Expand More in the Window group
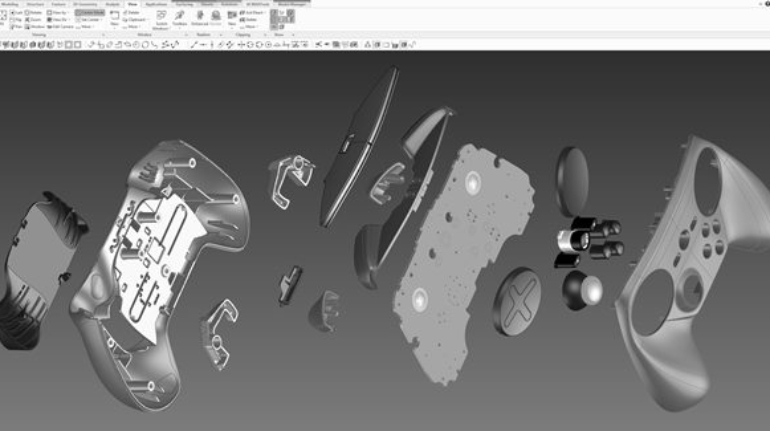The height and width of the screenshot is (431, 770). pyautogui.click(x=132, y=27)
